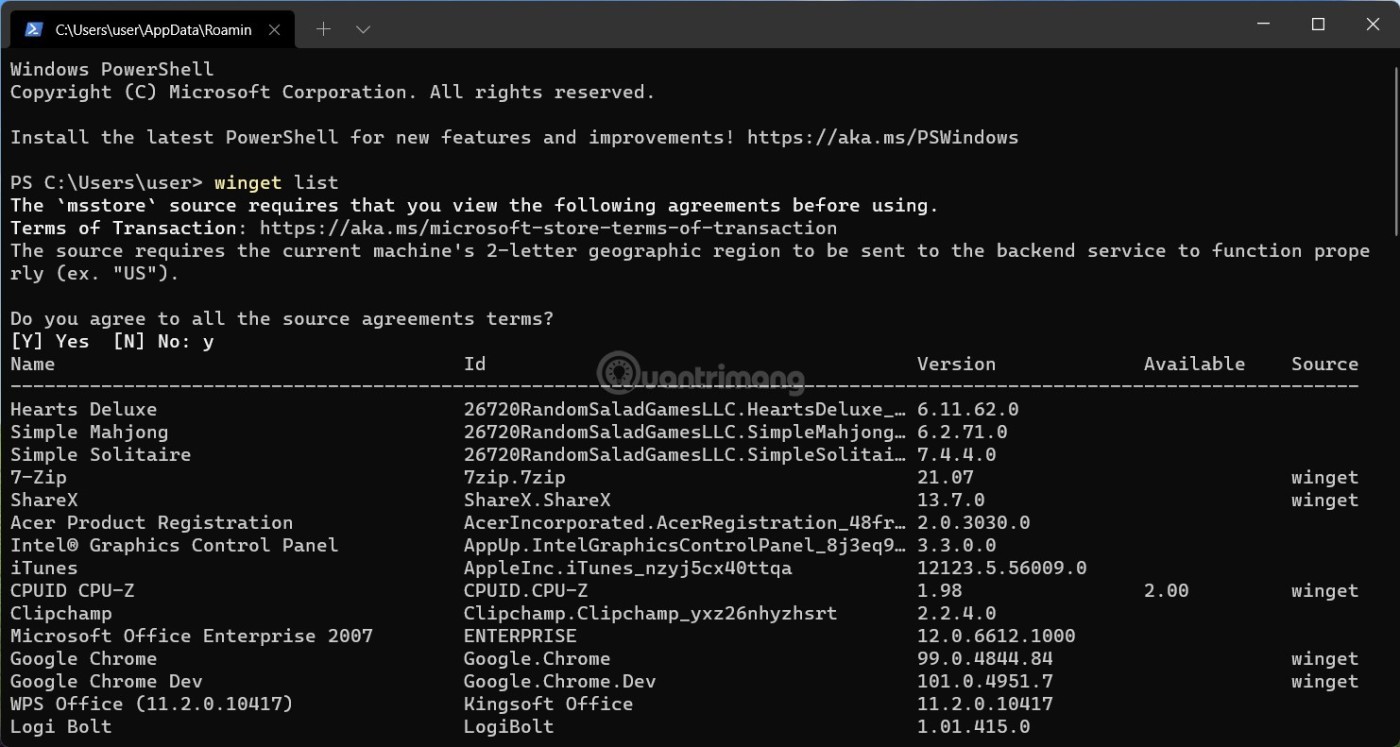Image resolution: width=1400 pixels, height=747 pixels.
Task: Open the https://aka.ms/PSWindows link
Action: coord(882,137)
